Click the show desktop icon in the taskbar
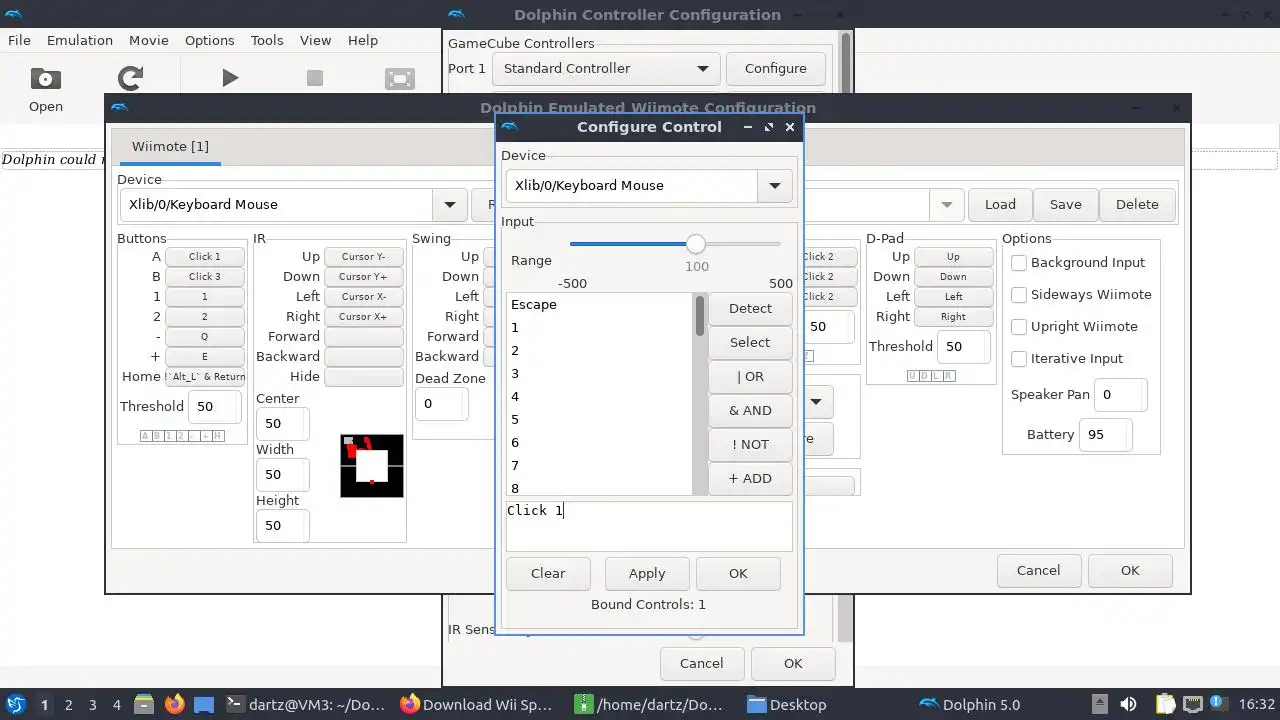This screenshot has height=720, width=1280. 204,704
